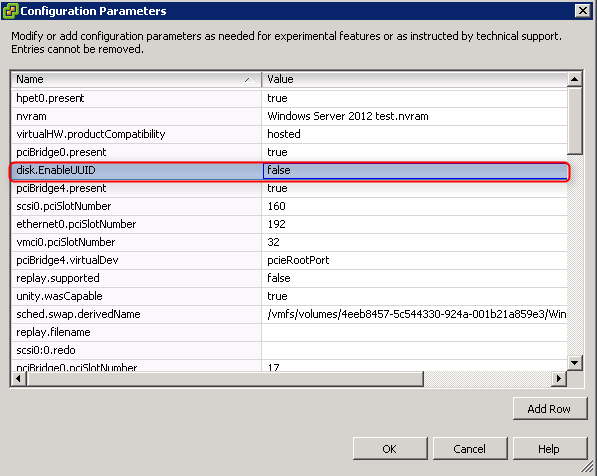597x476 pixels.
Task: Click the true value of unity.wasCapable
Action: pyautogui.click(x=415, y=296)
